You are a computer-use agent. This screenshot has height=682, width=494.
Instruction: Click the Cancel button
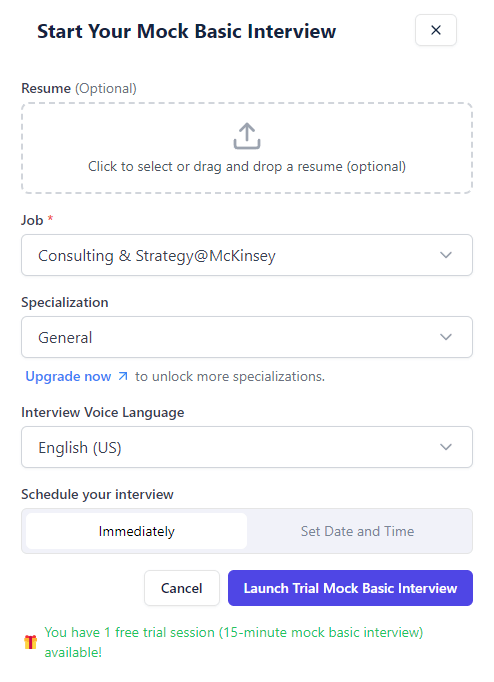tap(182, 588)
